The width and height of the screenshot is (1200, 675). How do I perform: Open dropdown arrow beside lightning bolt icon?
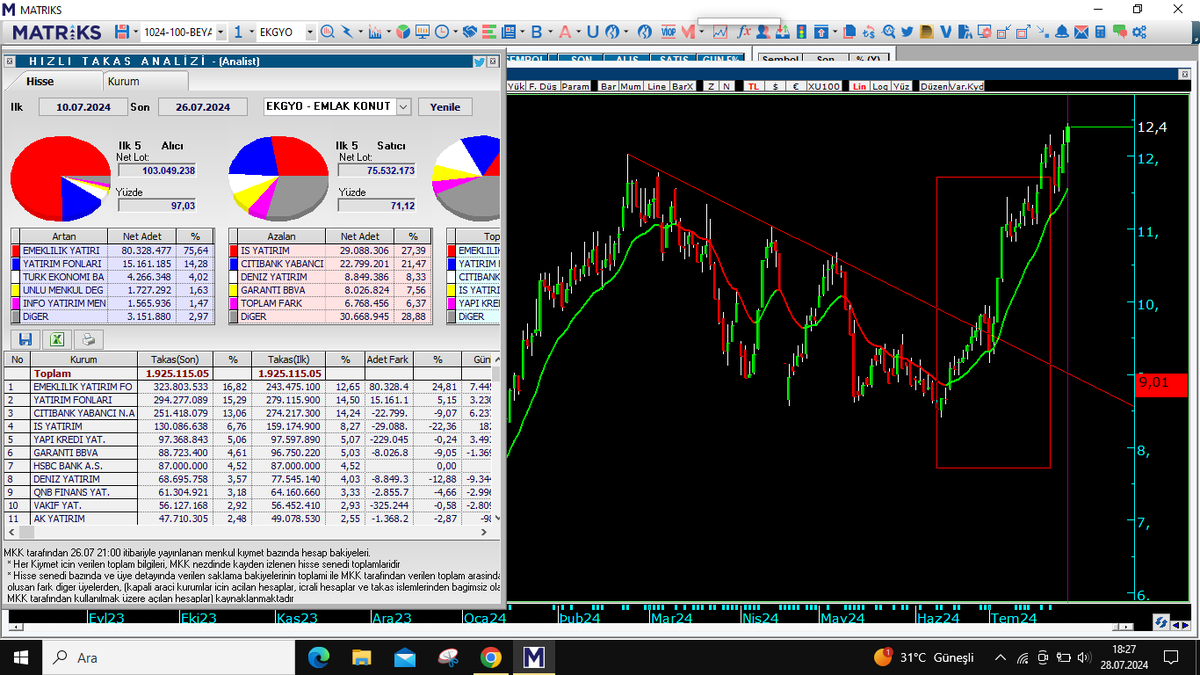click(360, 32)
